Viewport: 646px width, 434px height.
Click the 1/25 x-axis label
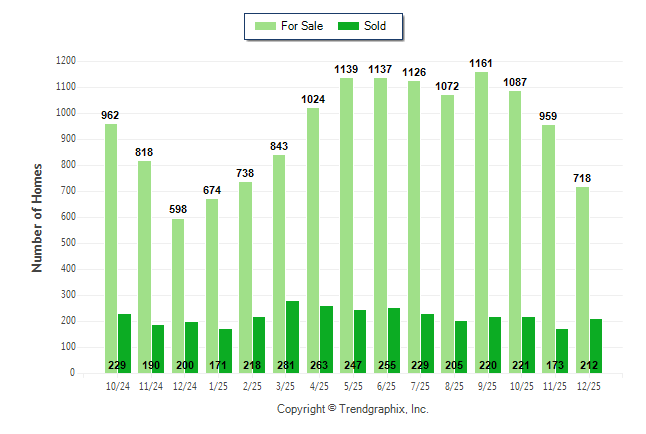219,385
